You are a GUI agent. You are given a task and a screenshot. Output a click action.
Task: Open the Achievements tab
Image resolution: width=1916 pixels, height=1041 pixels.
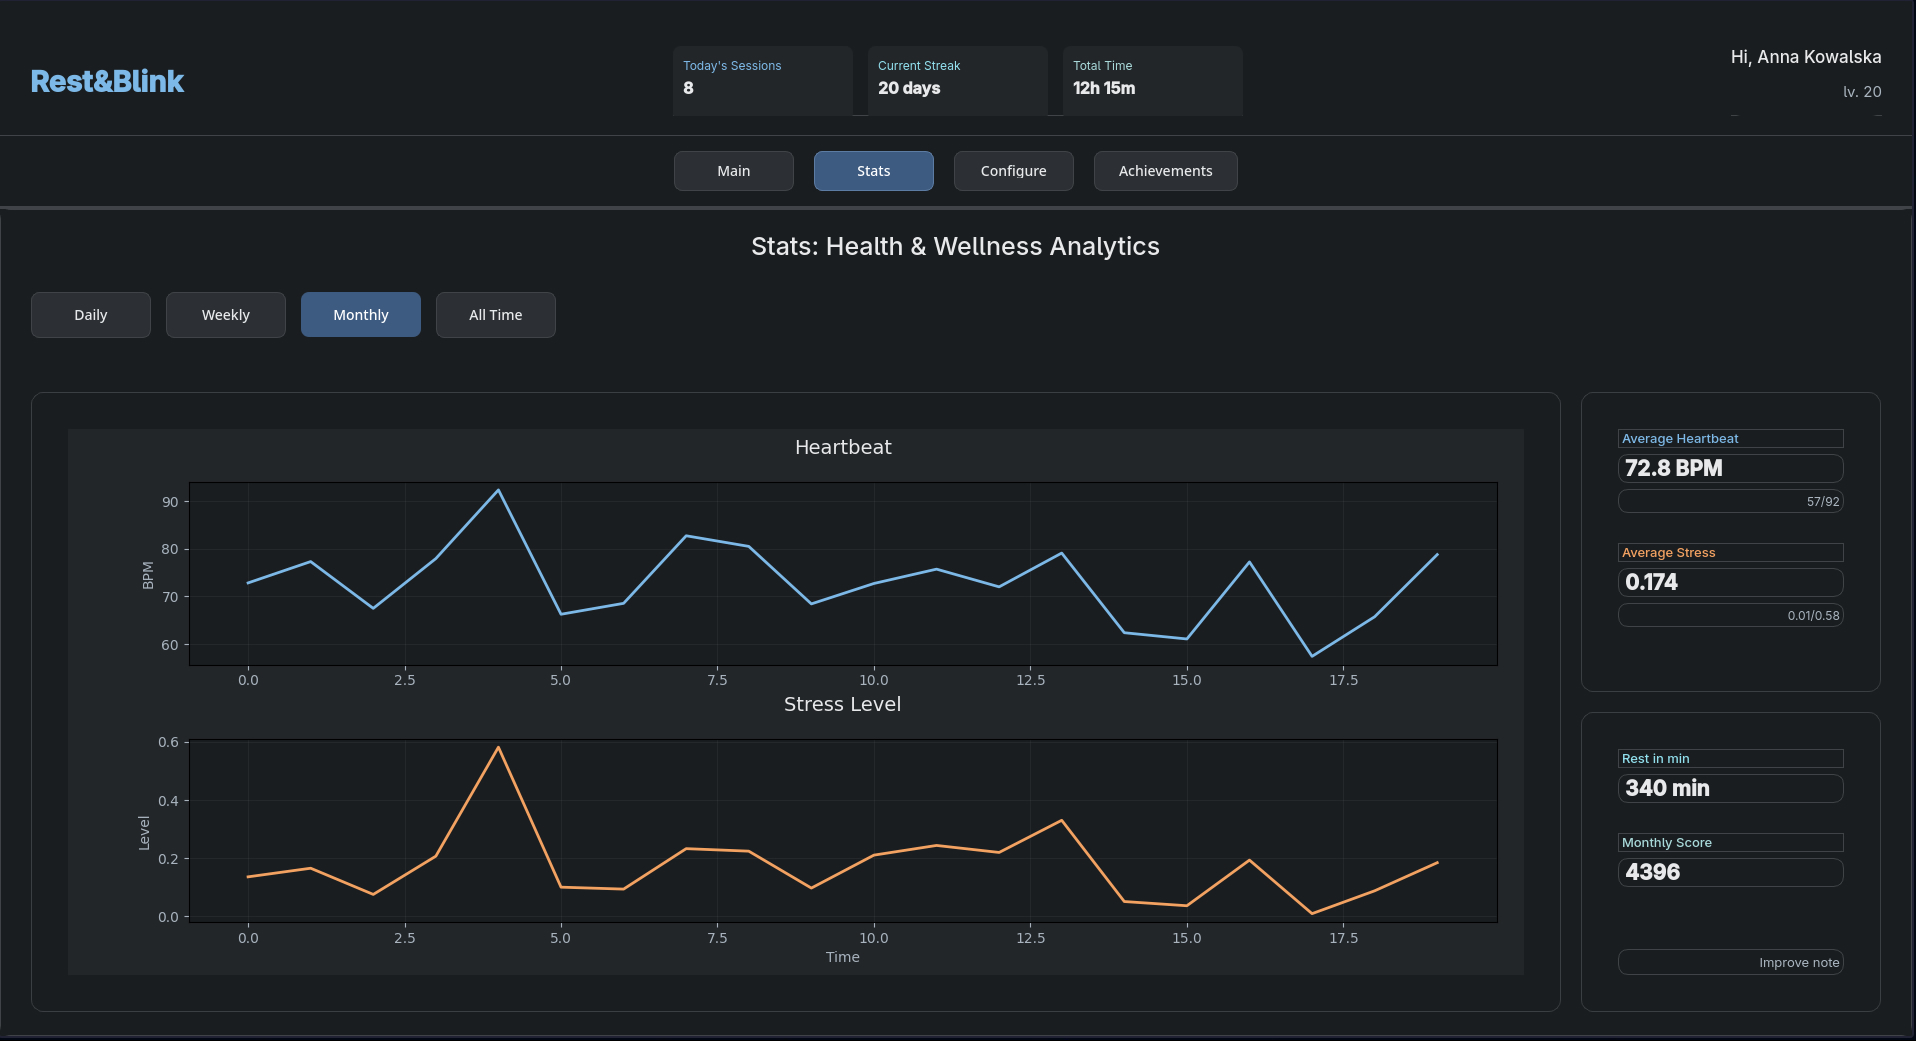(x=1165, y=171)
